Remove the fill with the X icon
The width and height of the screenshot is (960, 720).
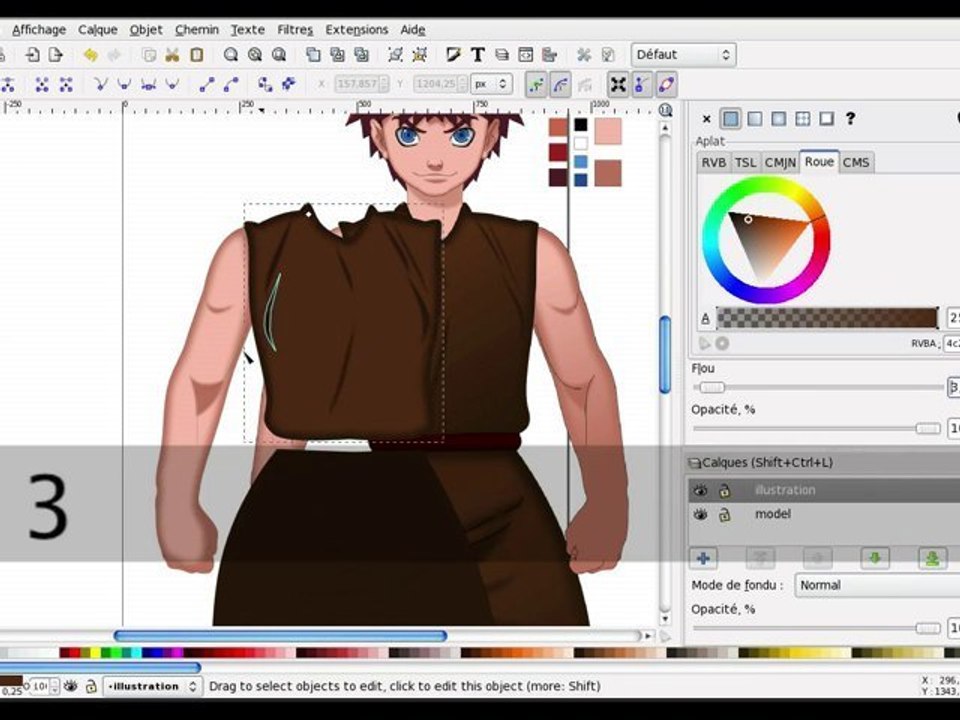707,119
